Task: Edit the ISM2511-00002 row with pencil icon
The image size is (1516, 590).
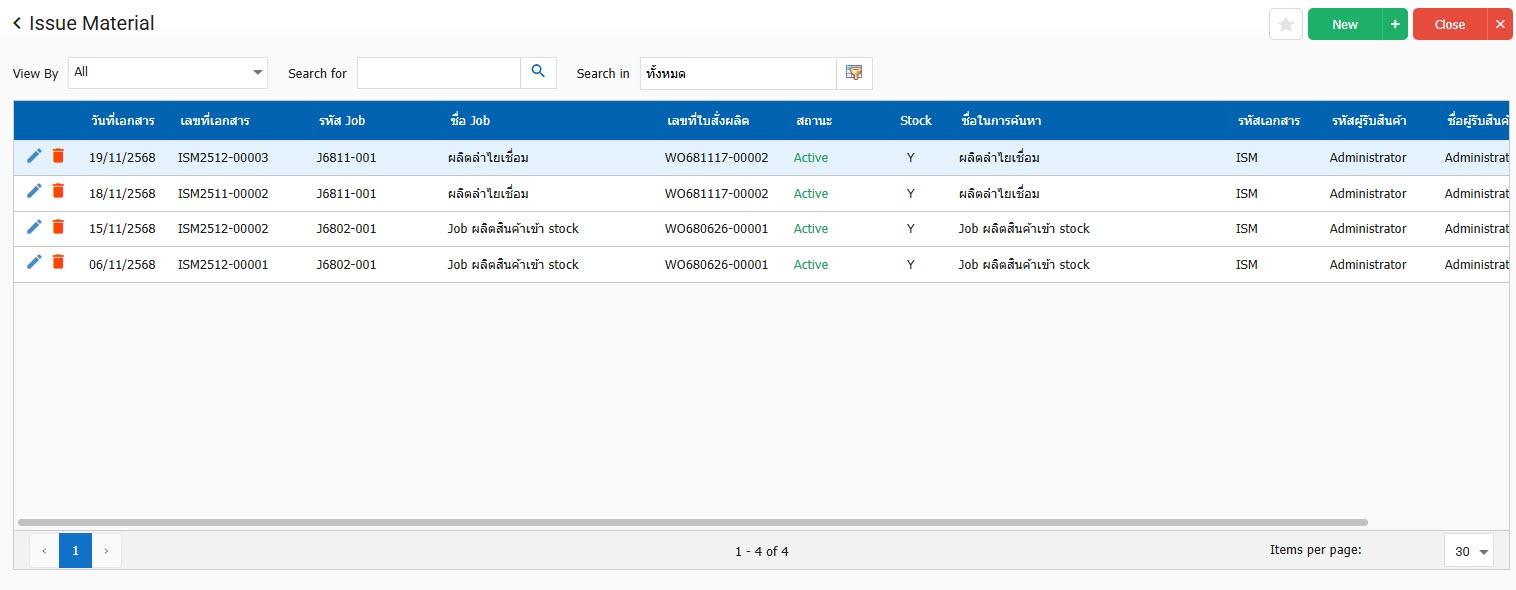Action: [34, 191]
